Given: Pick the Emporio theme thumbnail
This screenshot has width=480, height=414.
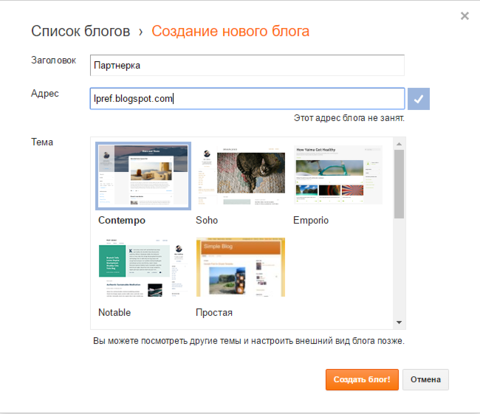Looking at the screenshot, I should 338,175.
